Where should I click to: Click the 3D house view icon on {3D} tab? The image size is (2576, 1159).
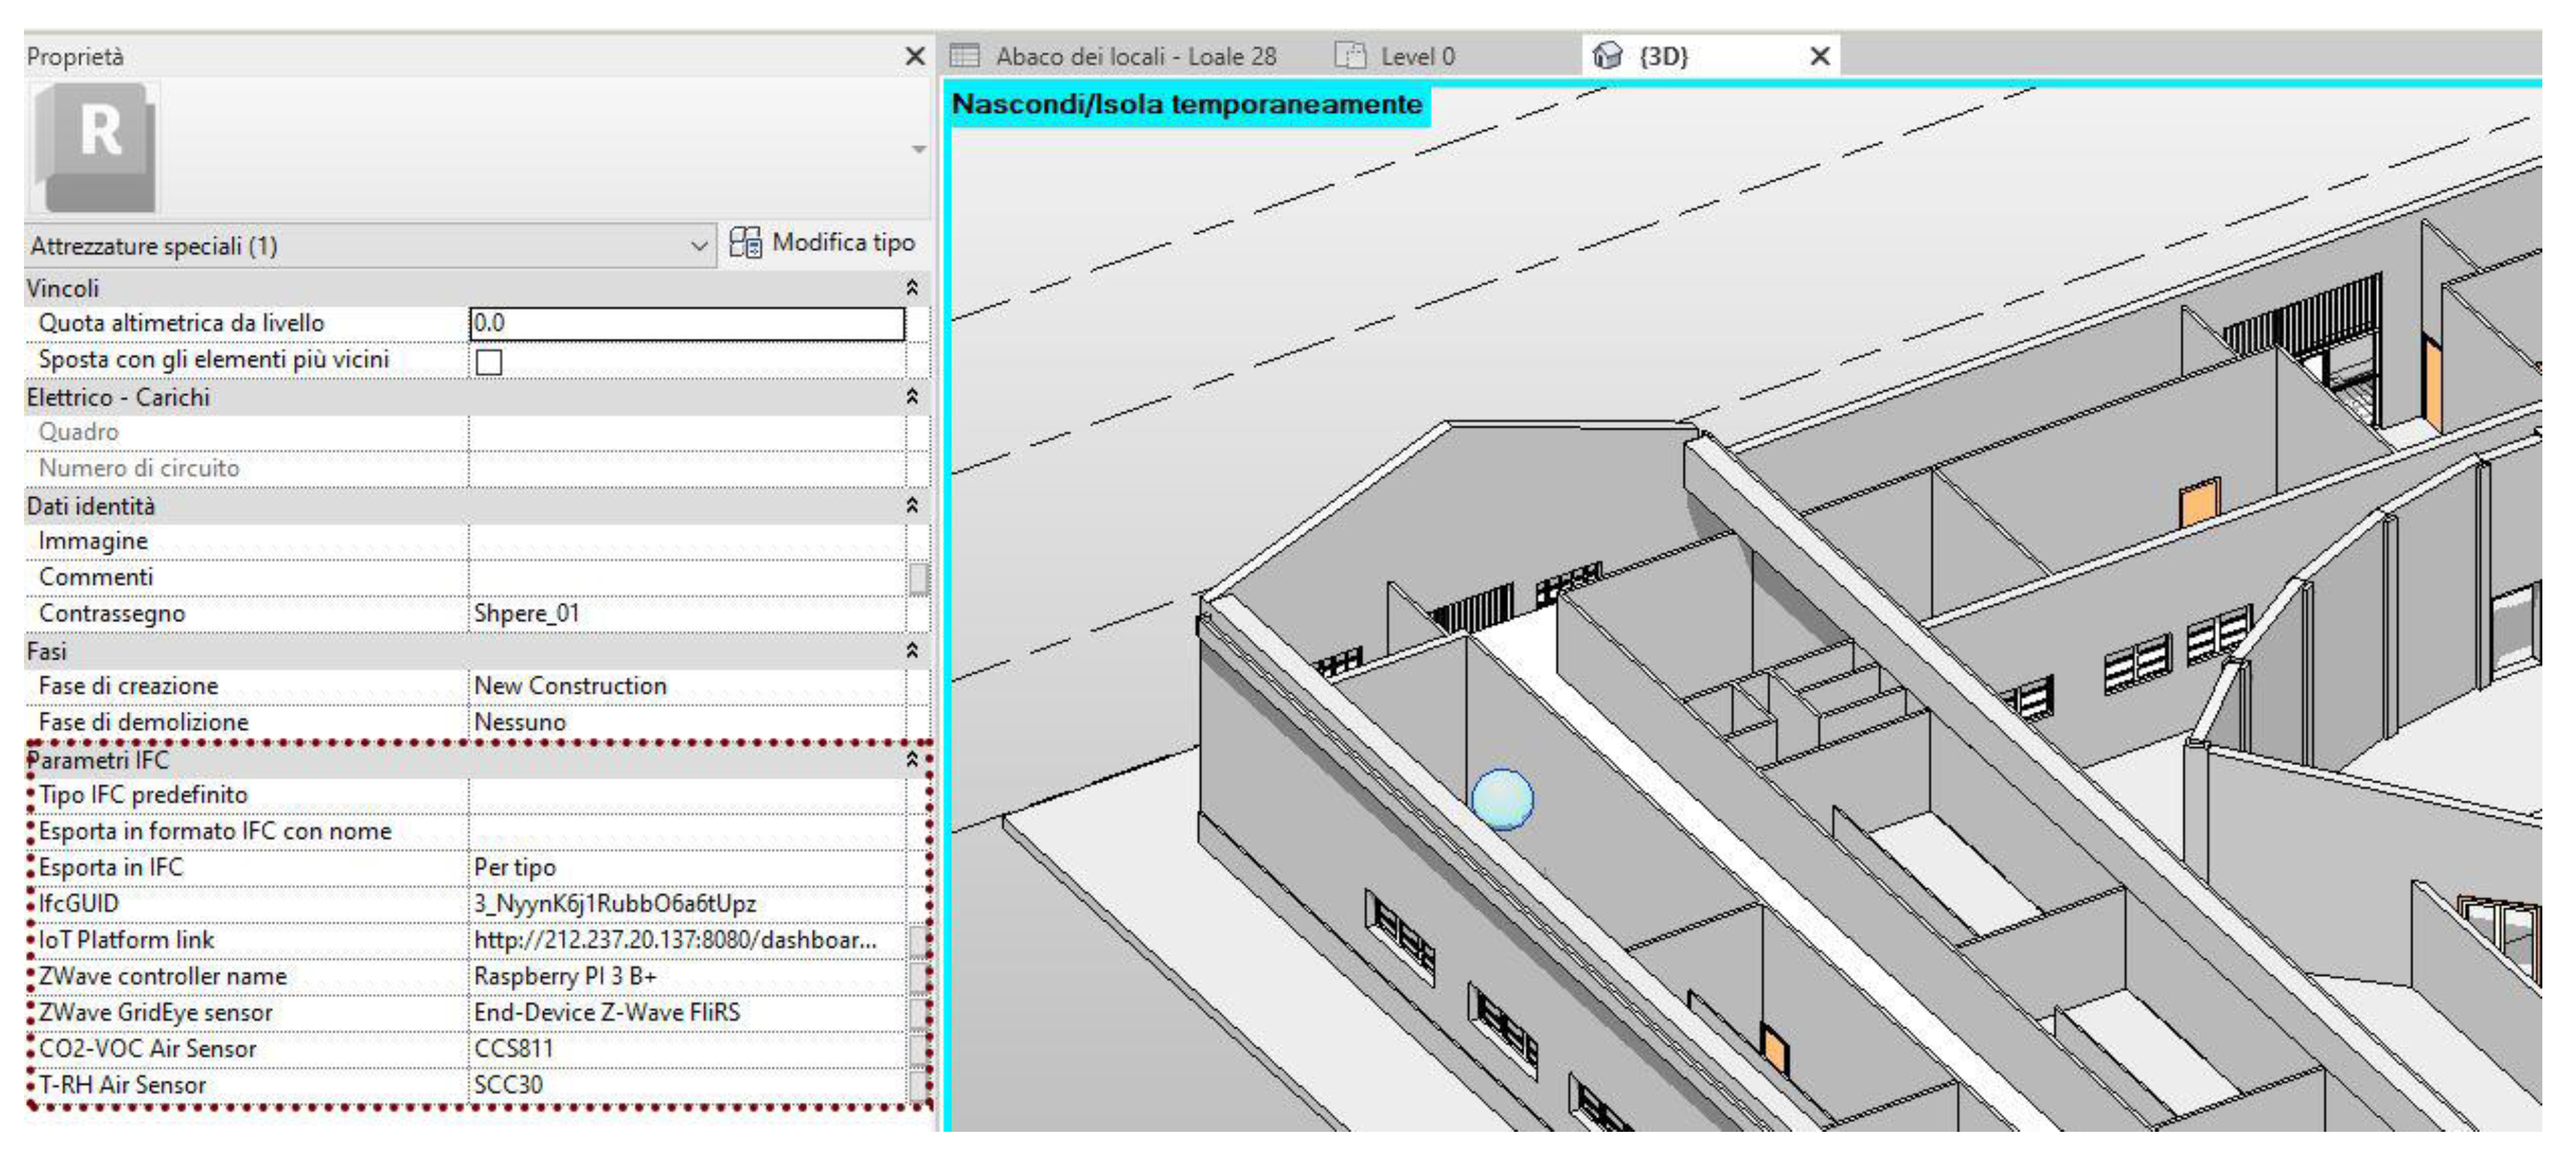click(x=1607, y=56)
